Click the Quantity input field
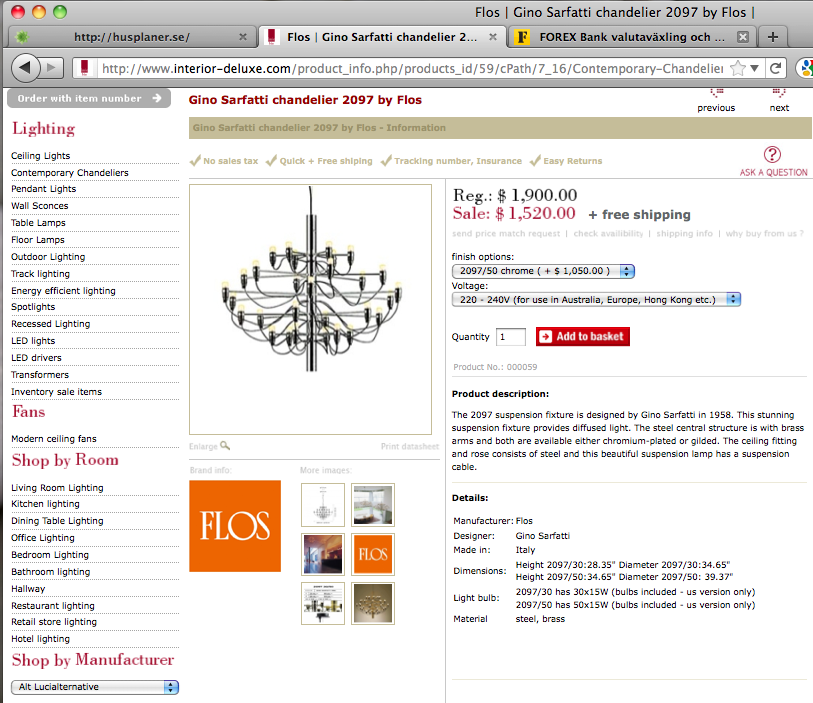 [x=511, y=337]
